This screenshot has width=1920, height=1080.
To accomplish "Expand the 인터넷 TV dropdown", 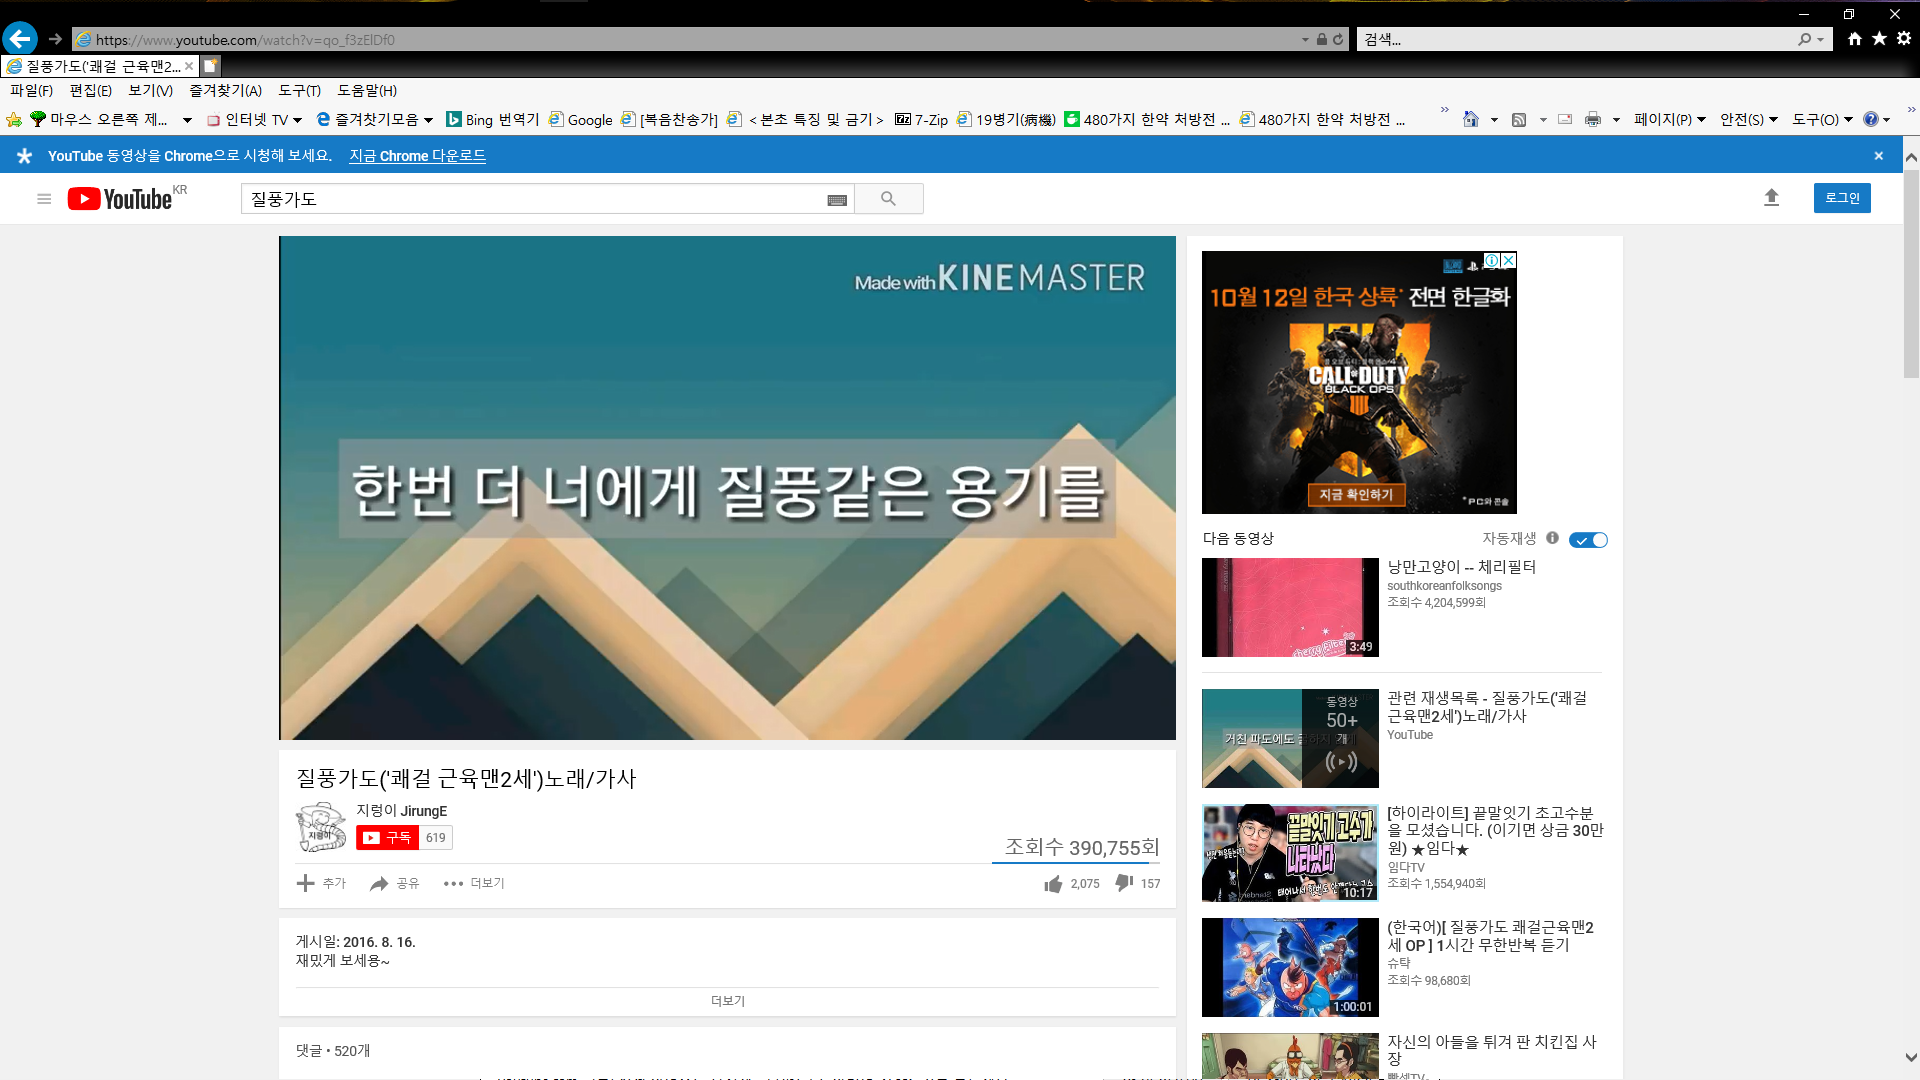I will pyautogui.click(x=297, y=120).
